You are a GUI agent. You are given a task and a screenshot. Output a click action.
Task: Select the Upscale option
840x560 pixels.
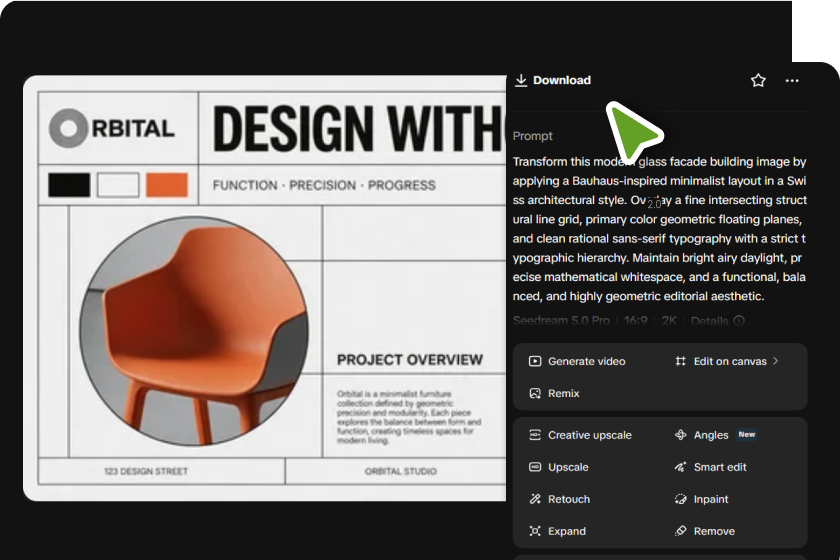(x=568, y=467)
